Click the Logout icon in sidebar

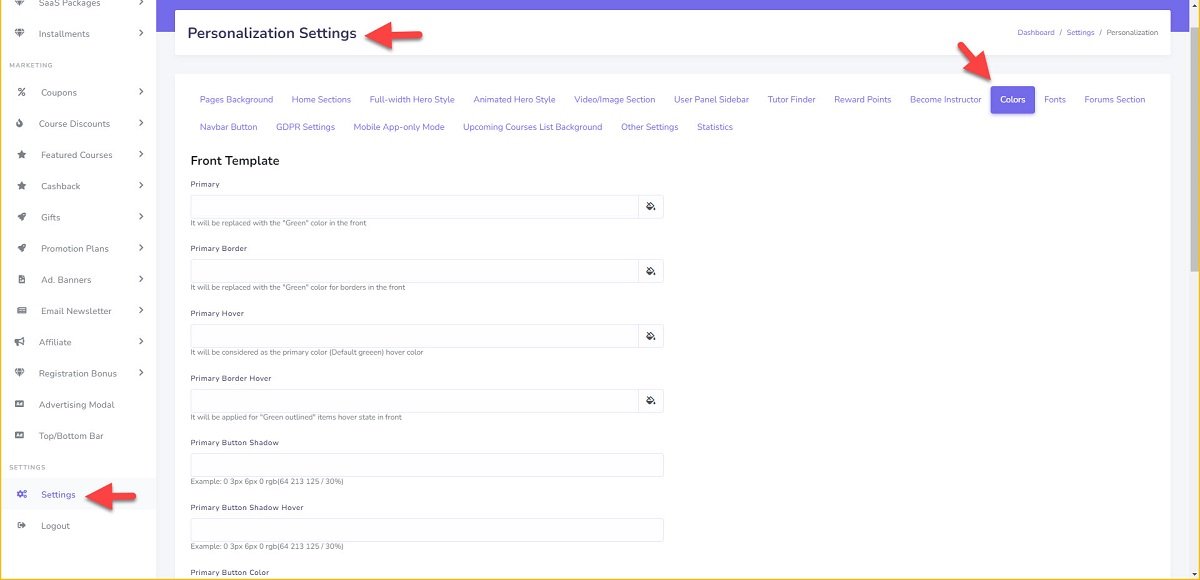(x=21, y=526)
